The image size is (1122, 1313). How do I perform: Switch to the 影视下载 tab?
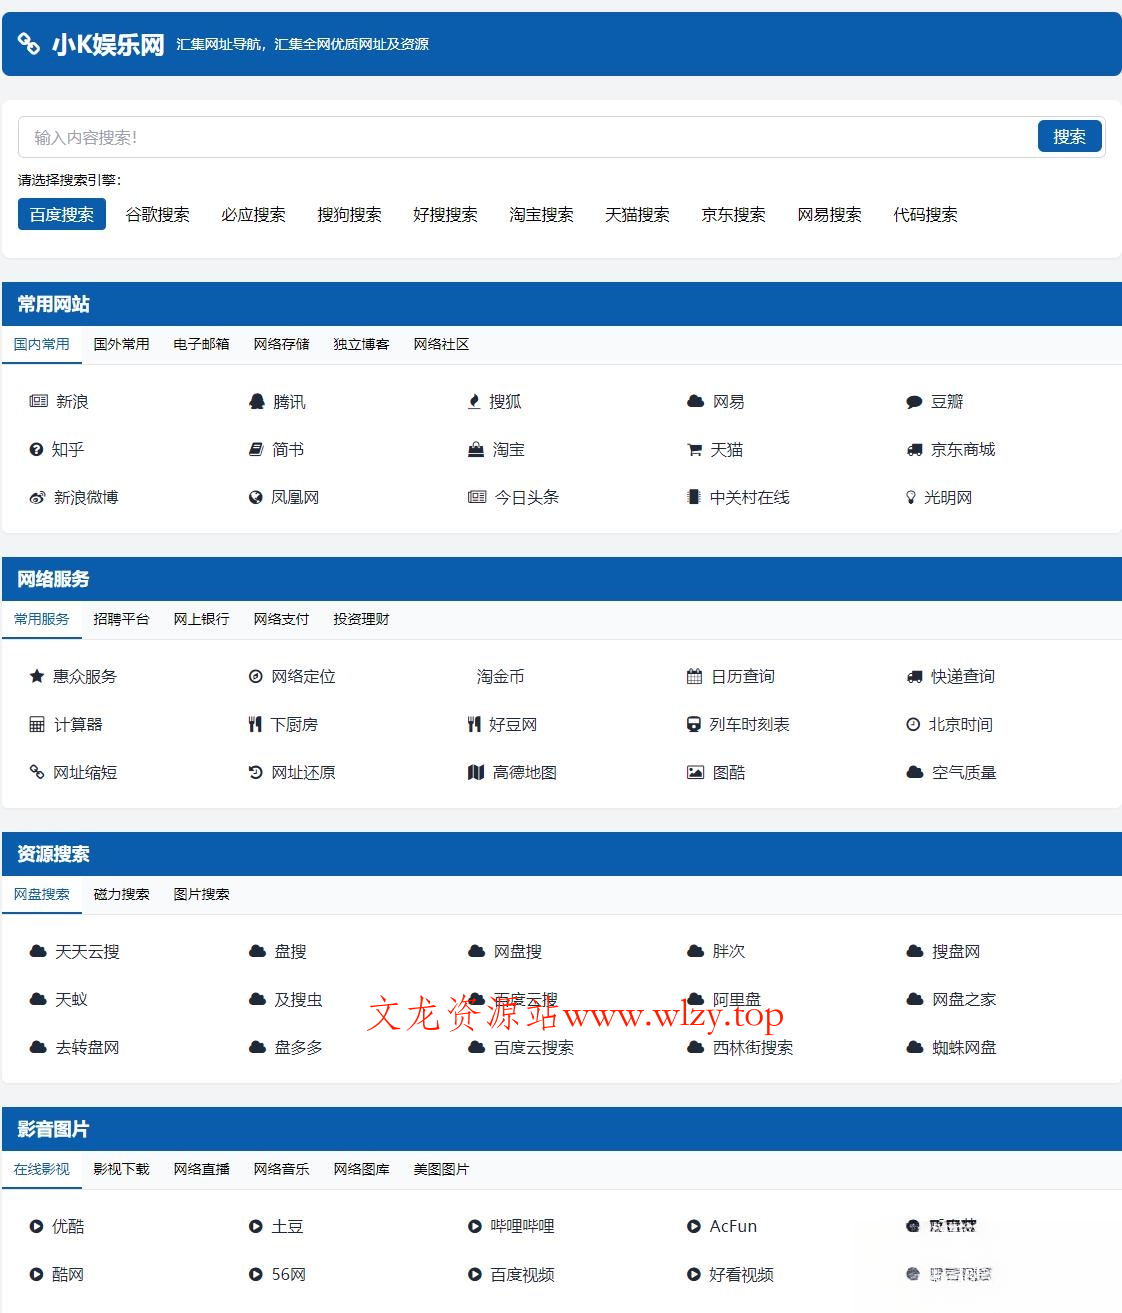[x=121, y=1169]
